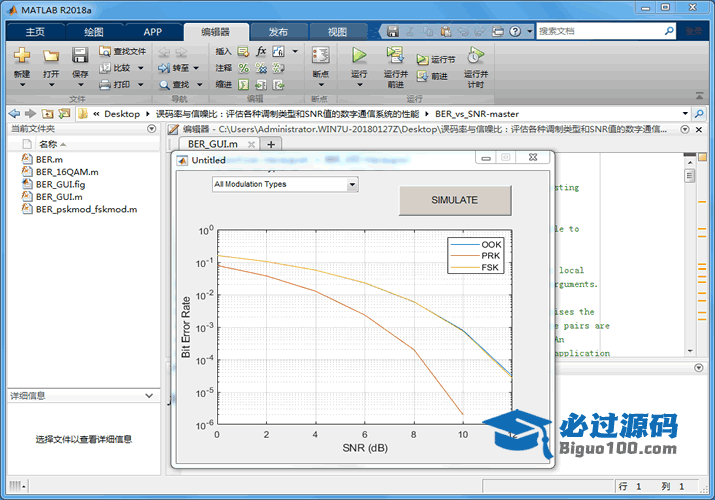Click the decrease indent icon

click(278, 85)
